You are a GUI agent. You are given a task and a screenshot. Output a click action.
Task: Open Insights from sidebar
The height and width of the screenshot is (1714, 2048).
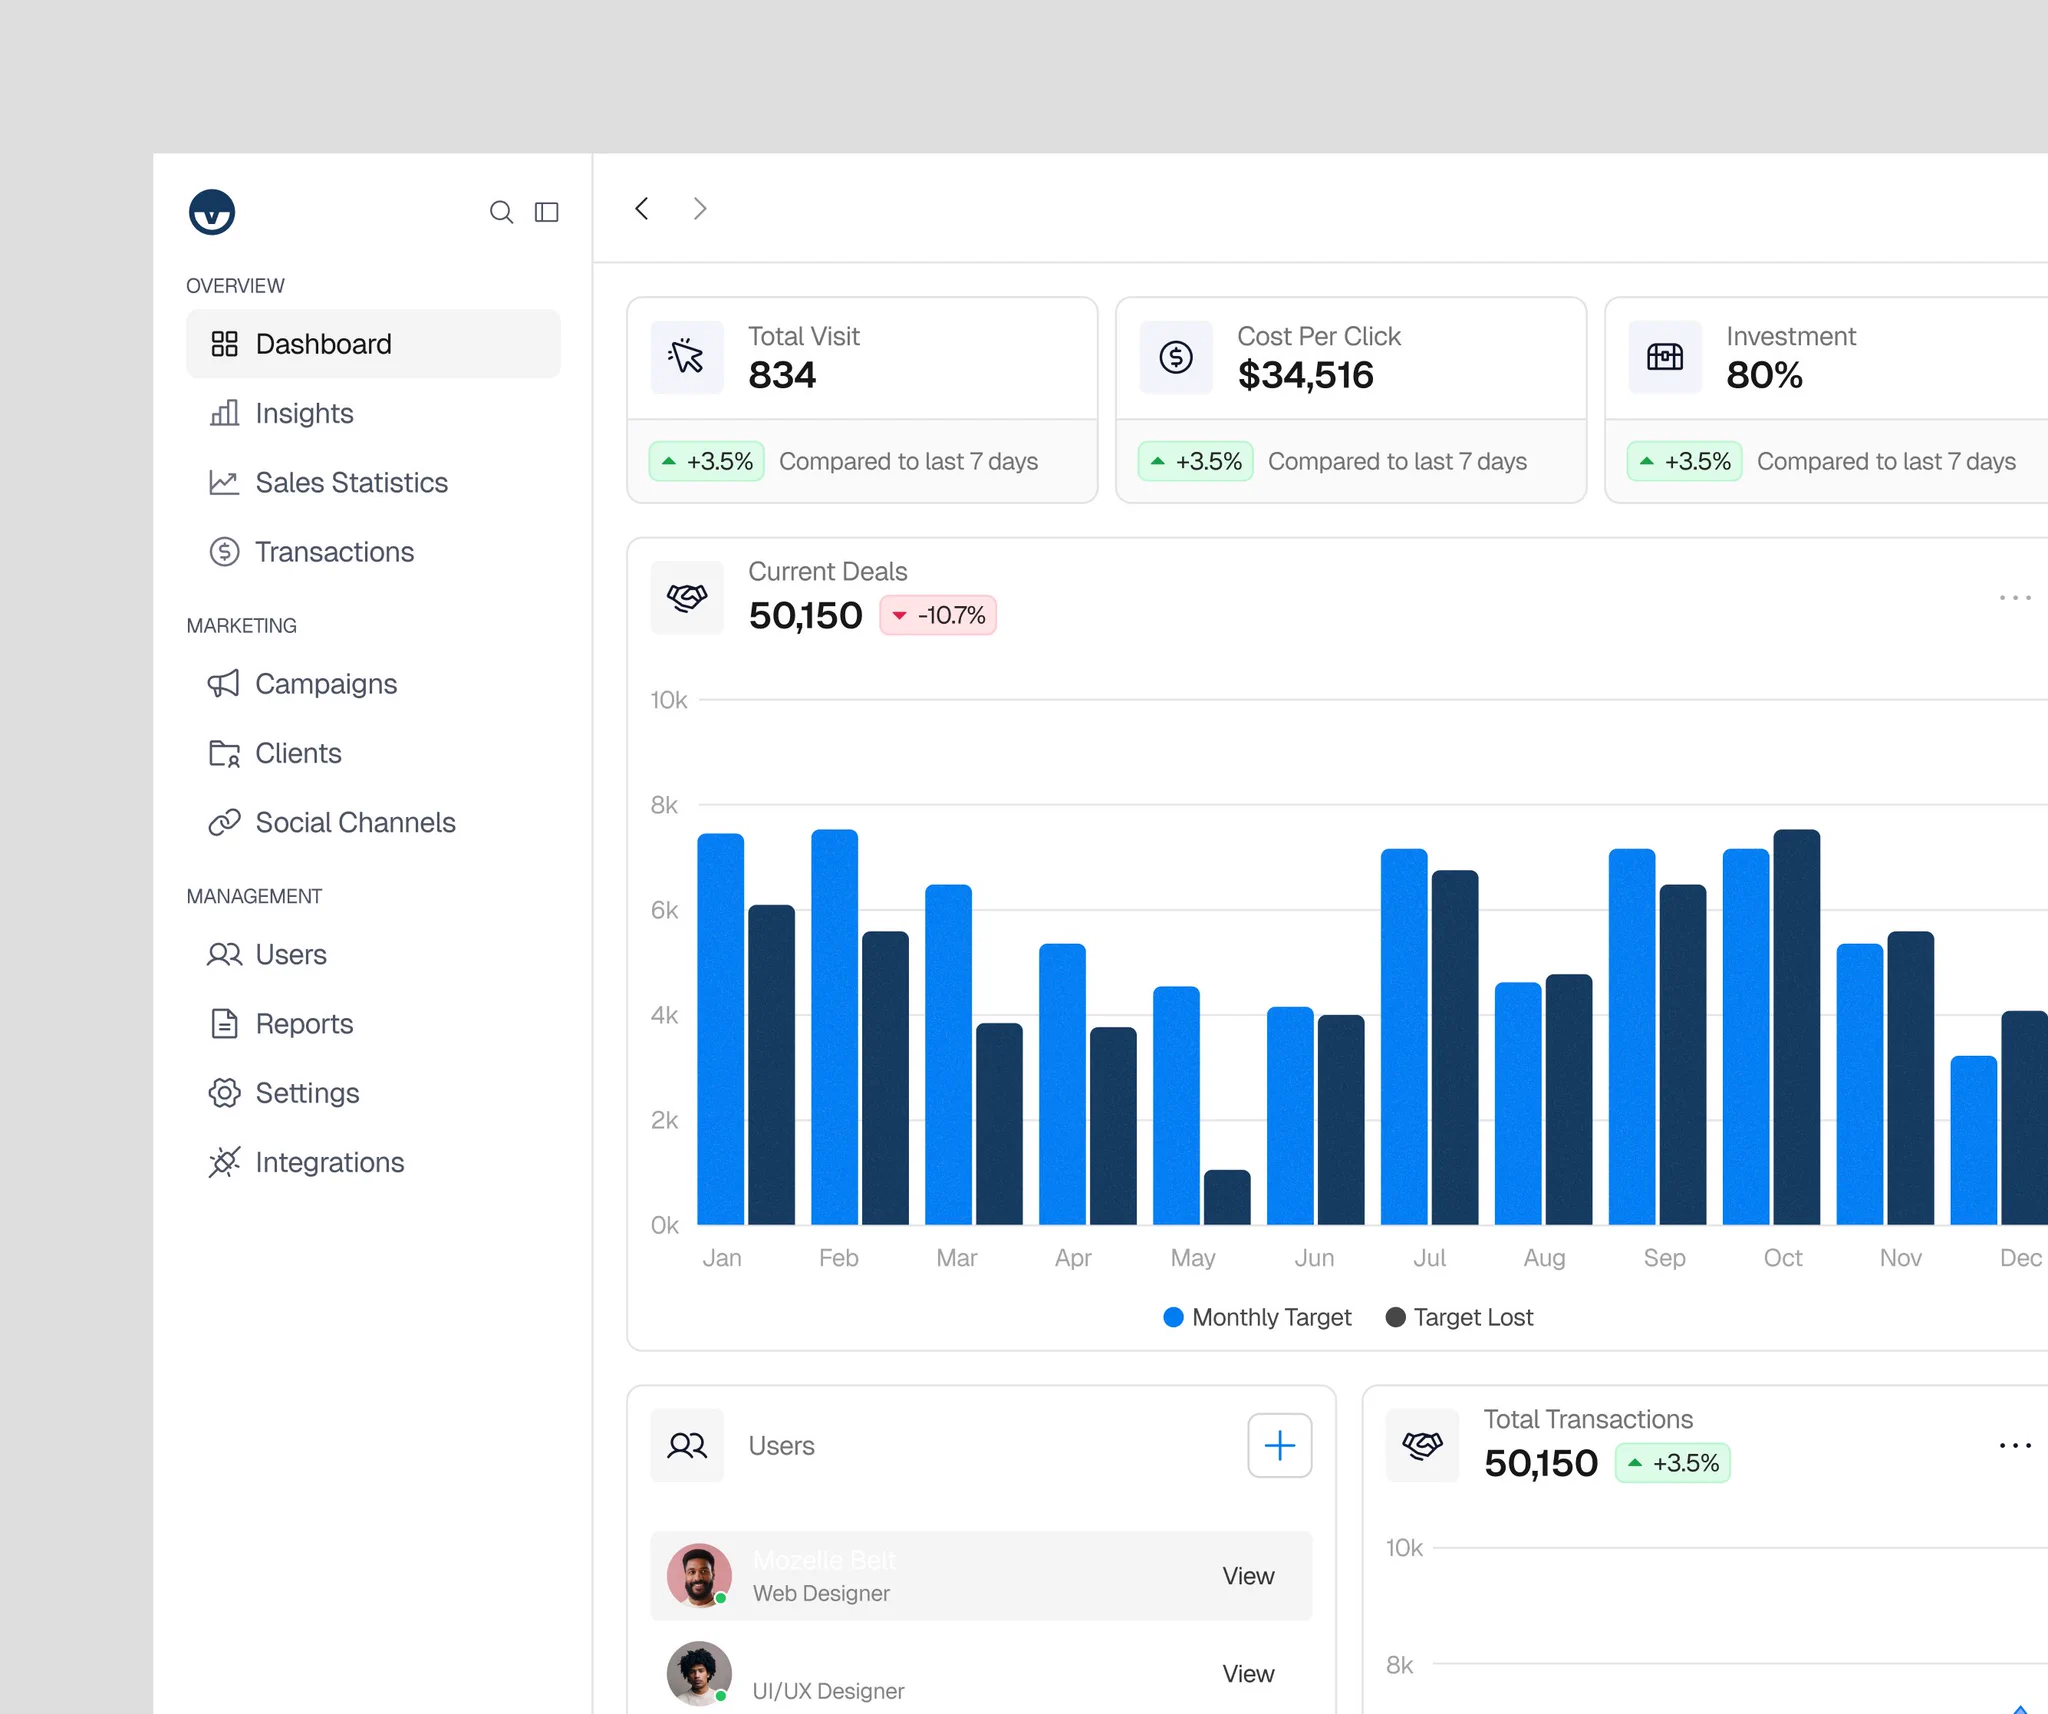pos(373,413)
